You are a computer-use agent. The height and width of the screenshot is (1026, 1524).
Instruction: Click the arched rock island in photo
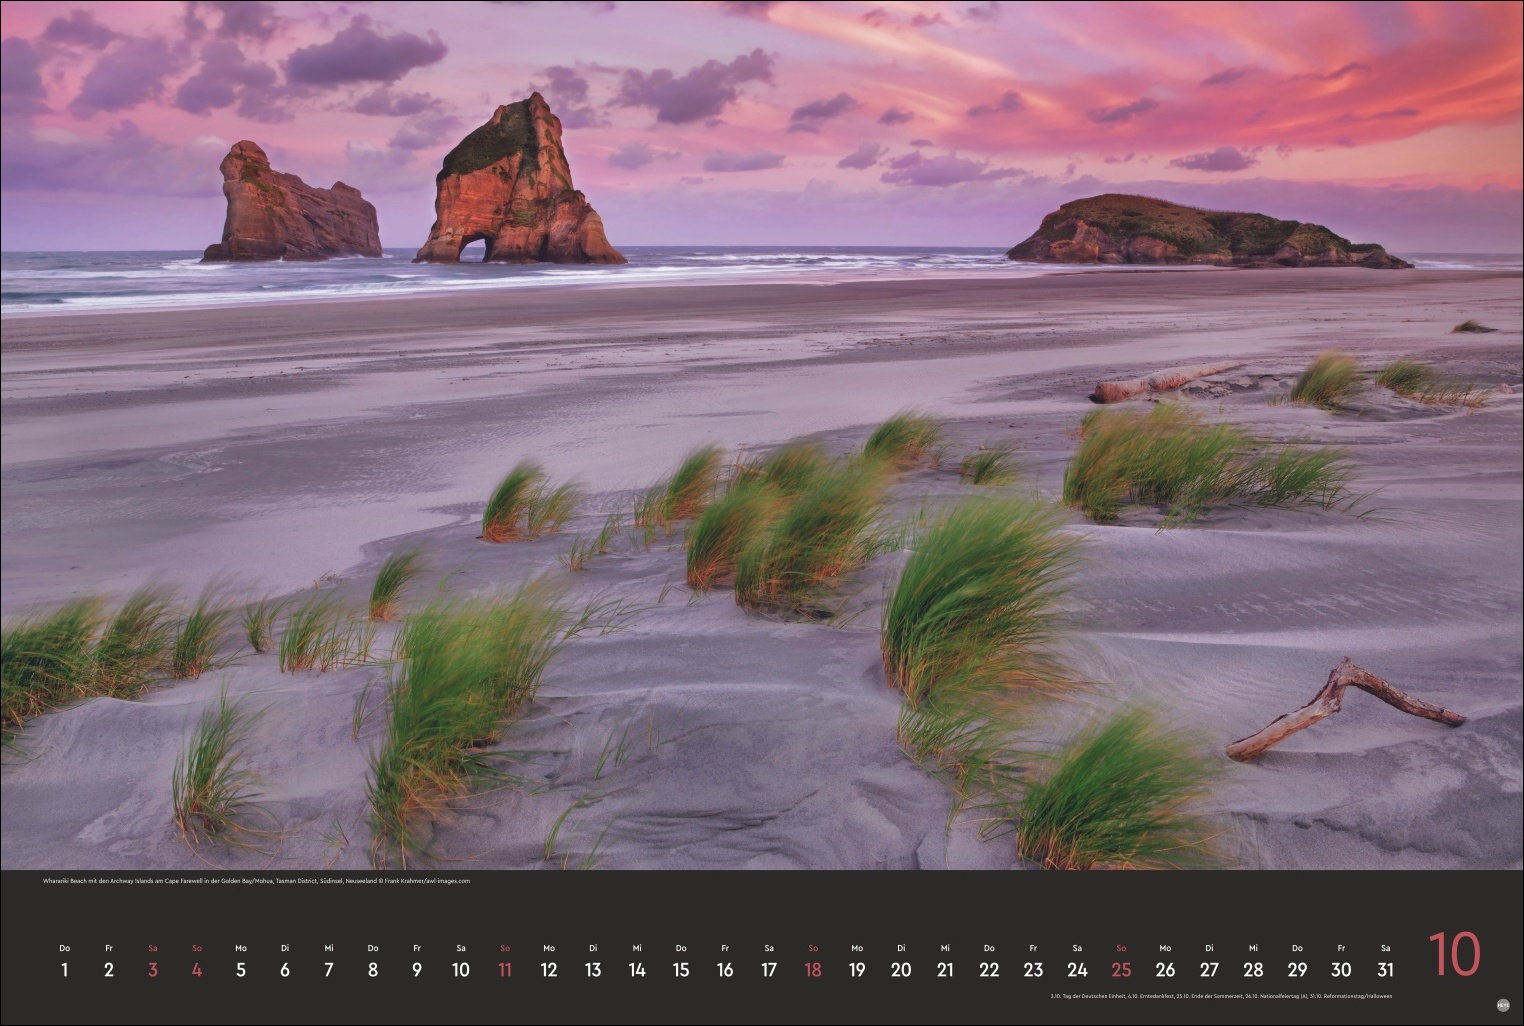click(515, 190)
